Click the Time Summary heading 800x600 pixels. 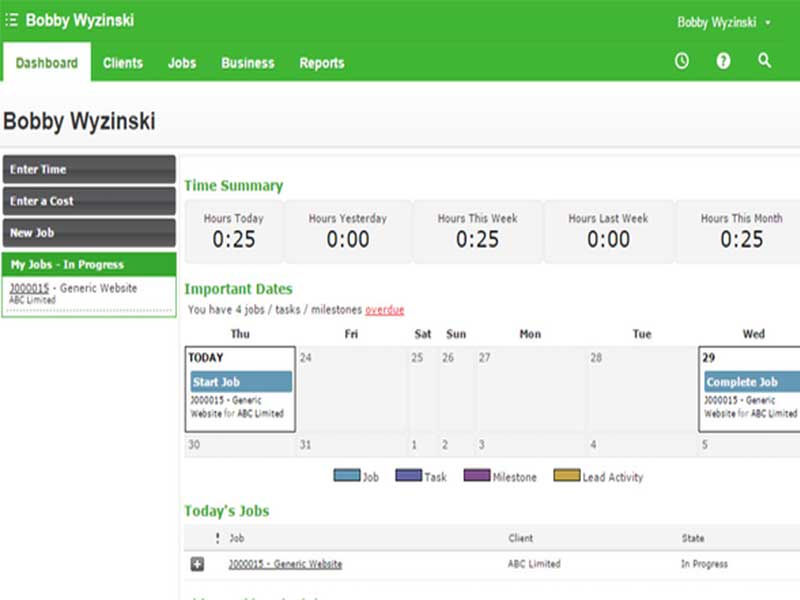[234, 186]
